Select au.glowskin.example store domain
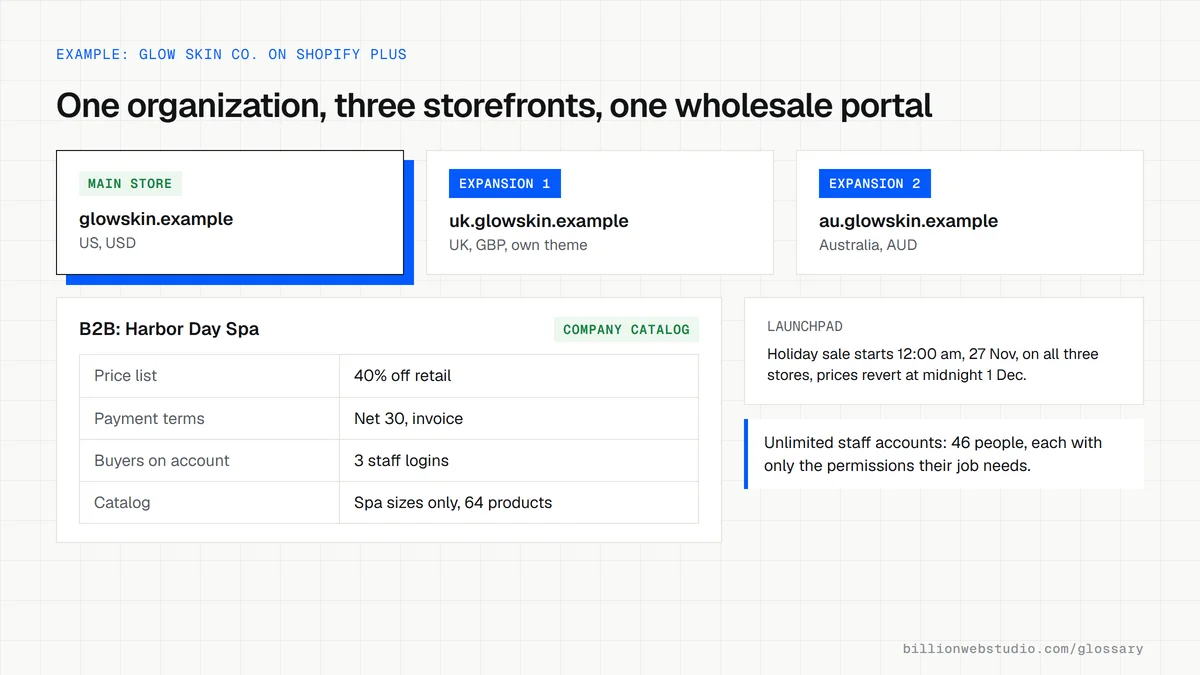1200x675 pixels. point(908,221)
